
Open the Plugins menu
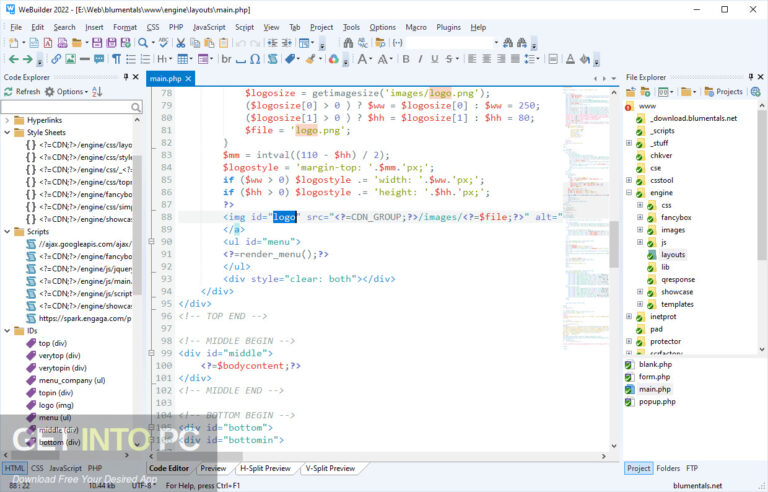pyautogui.click(x=449, y=27)
